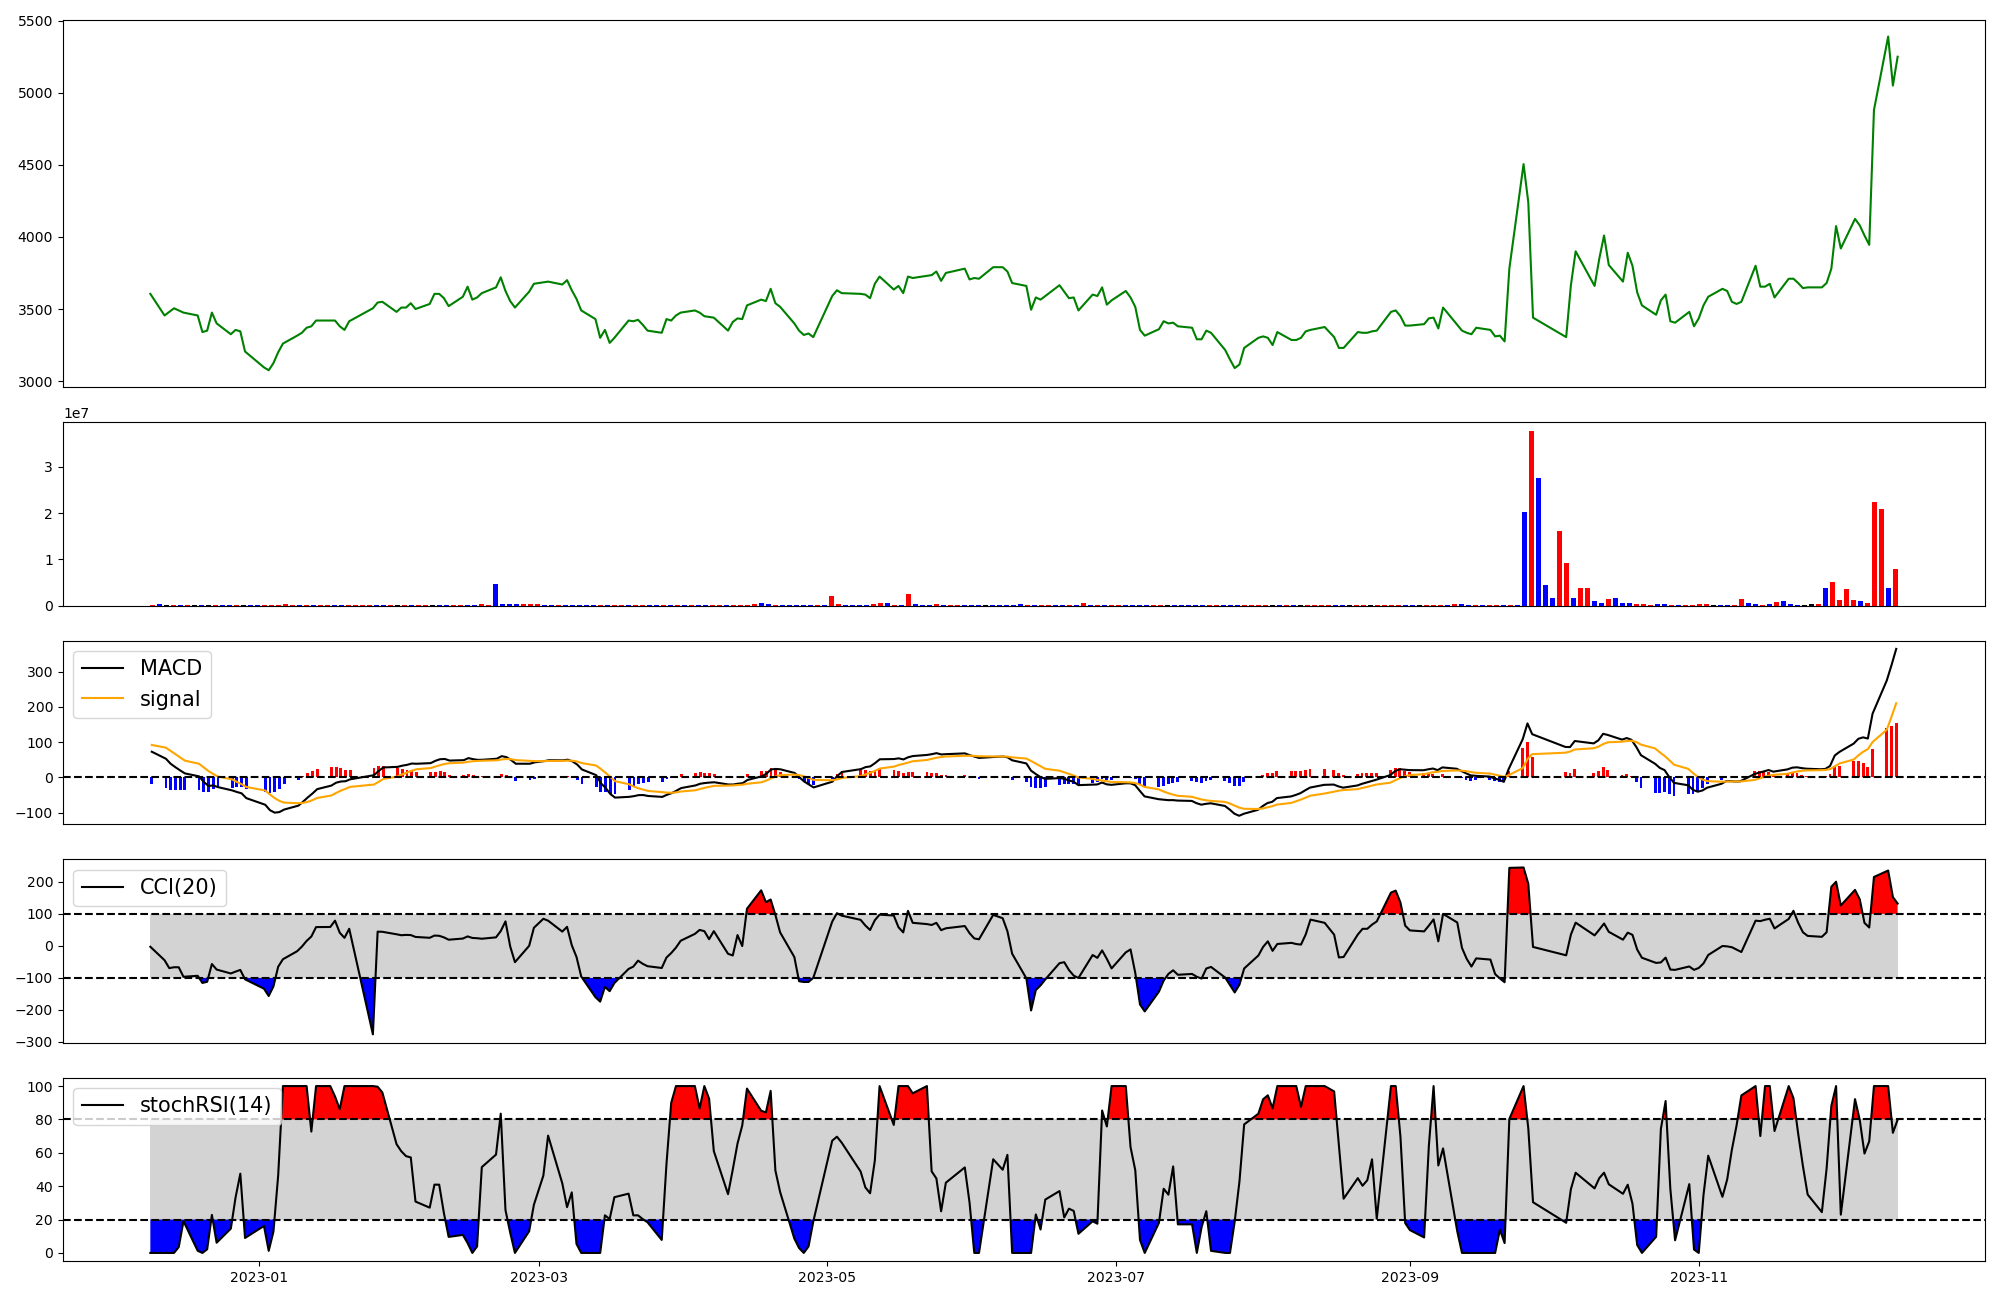The image size is (2000, 1300).
Task: Click the 300 tick on the MACD axis
Action: [40, 672]
